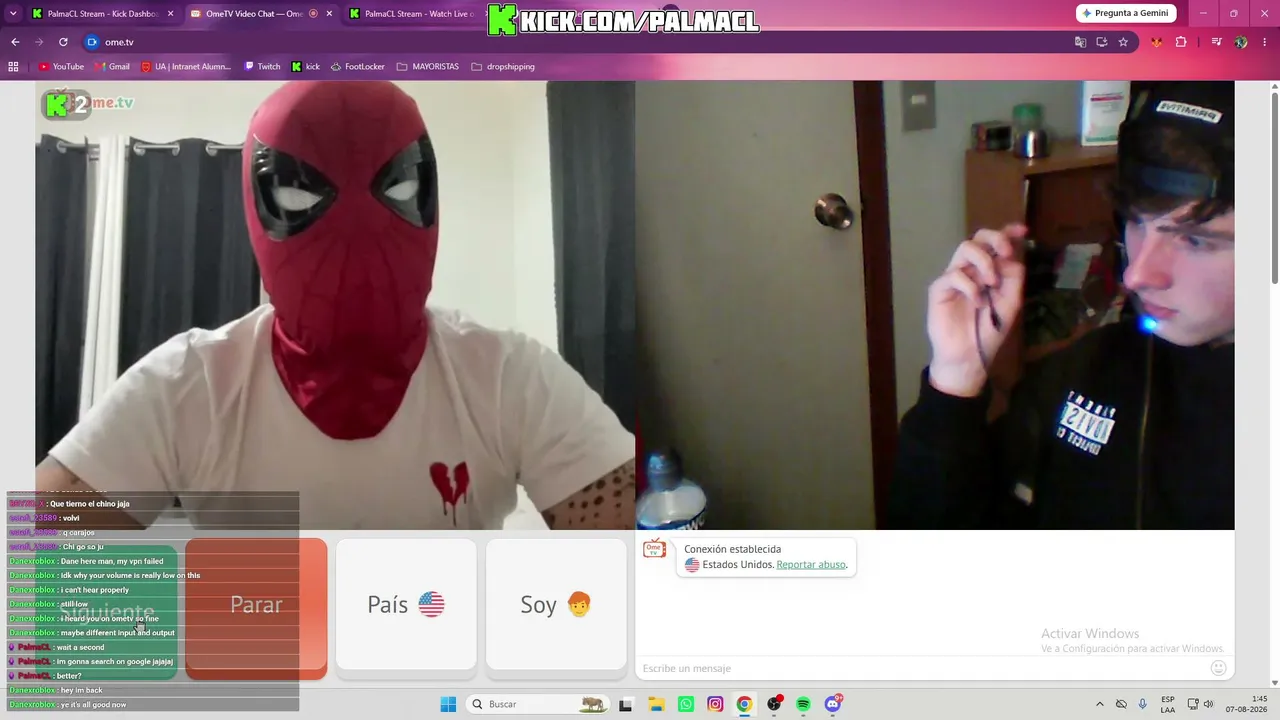
Task: Open the YouTube bookmark
Action: (61, 67)
